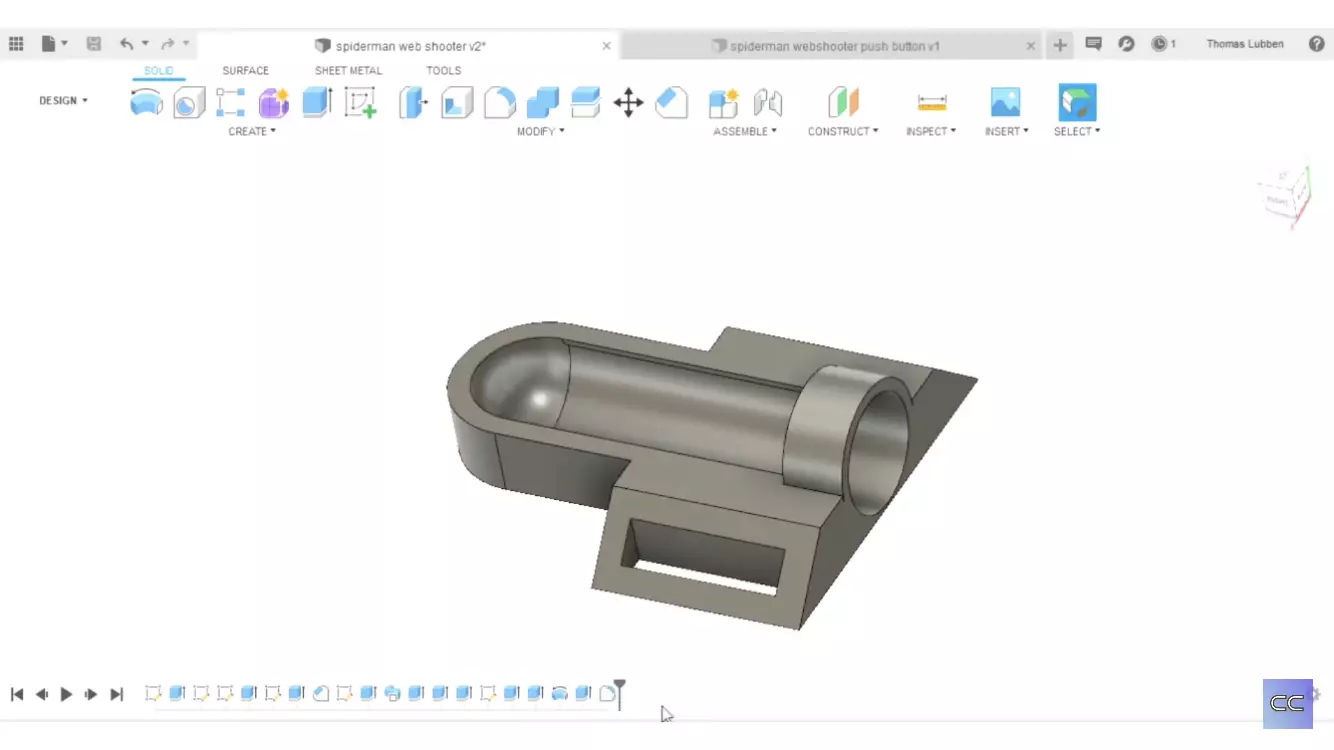Select the Fillet tool in Modify

click(x=500, y=102)
